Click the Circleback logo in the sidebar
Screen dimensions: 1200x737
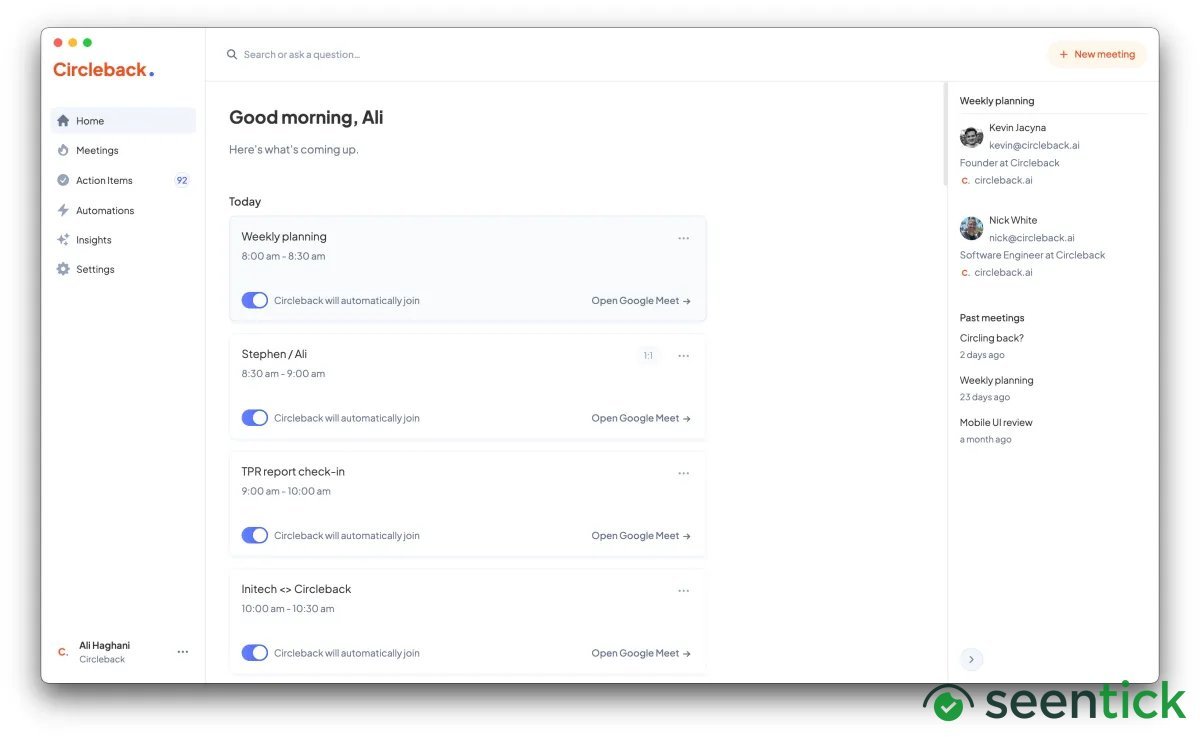pos(104,70)
